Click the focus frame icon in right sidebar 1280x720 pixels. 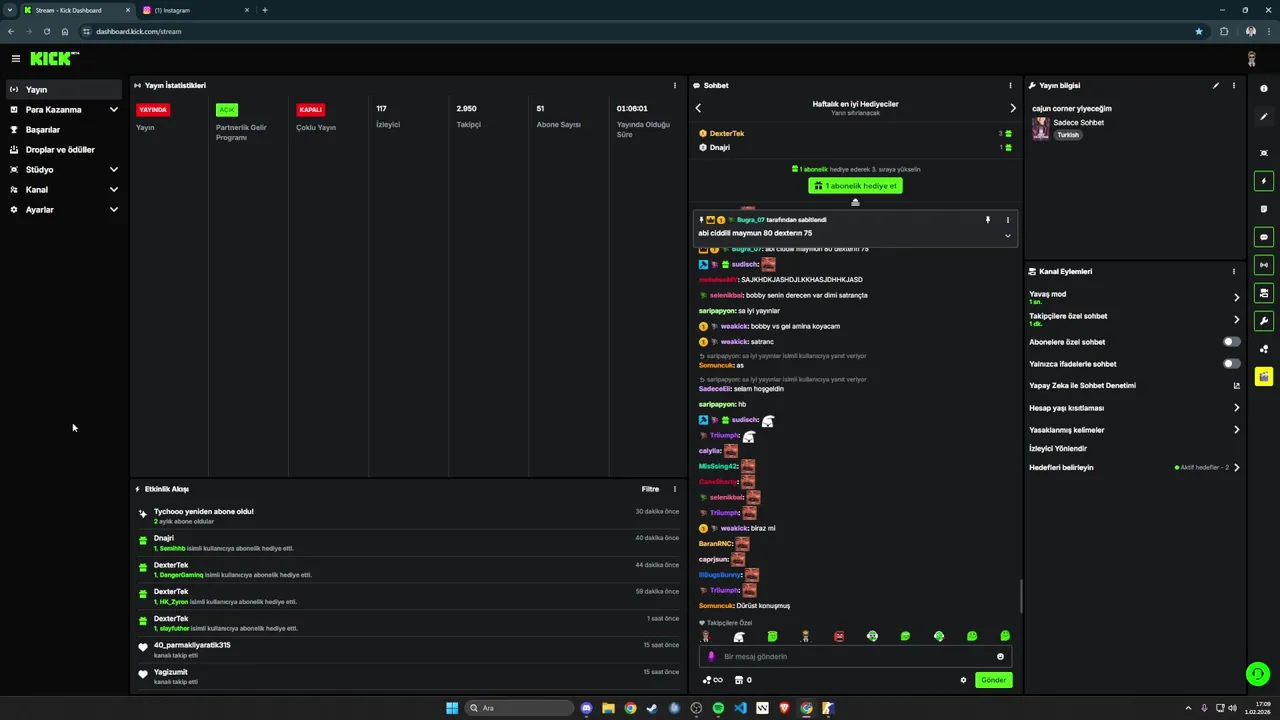pyautogui.click(x=1264, y=153)
